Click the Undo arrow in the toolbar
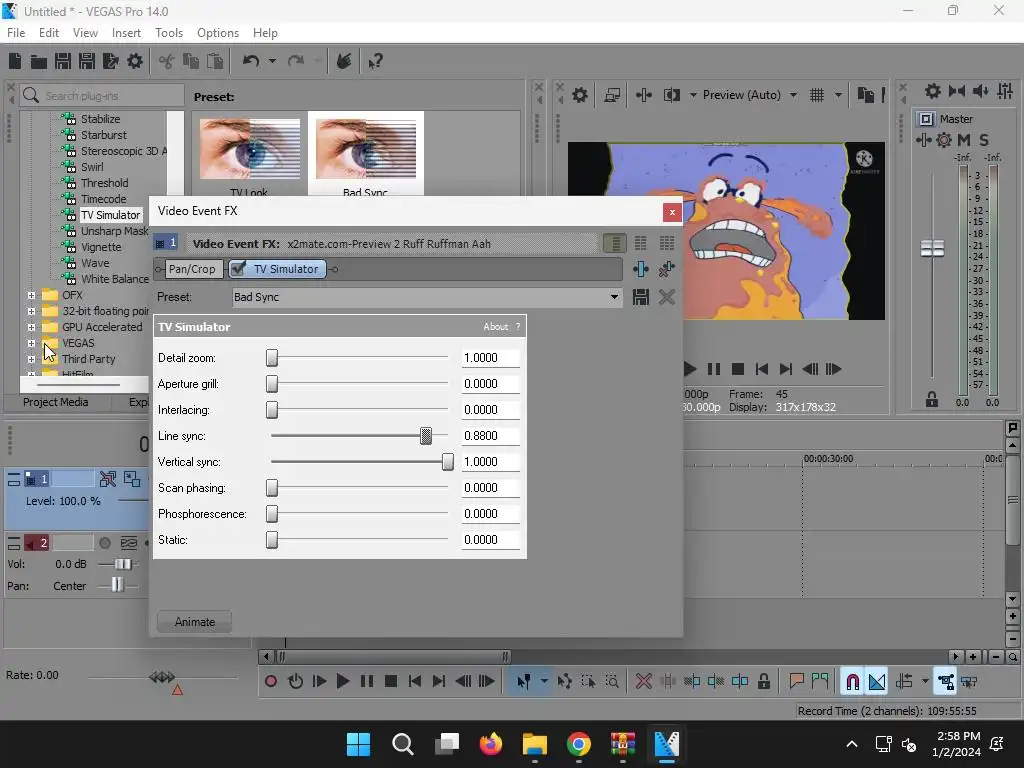The width and height of the screenshot is (1024, 768). pyautogui.click(x=251, y=61)
